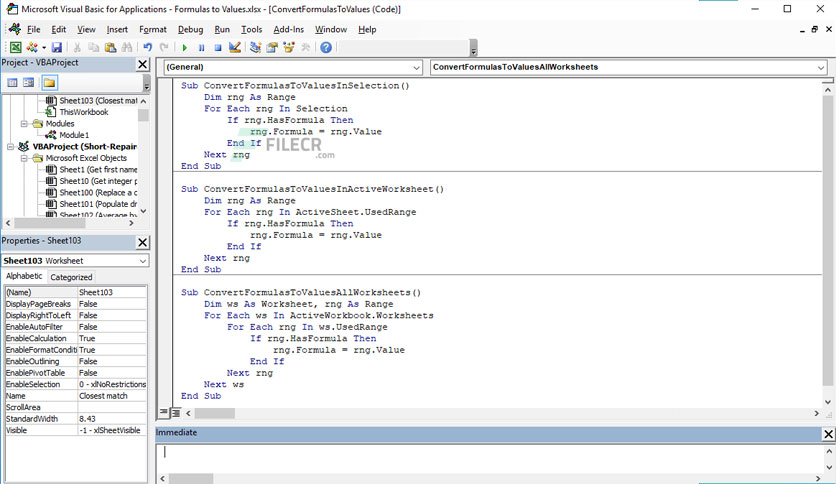This screenshot has height=484, width=836.
Task: Click the Undo arrow icon
Action: [x=148, y=47]
